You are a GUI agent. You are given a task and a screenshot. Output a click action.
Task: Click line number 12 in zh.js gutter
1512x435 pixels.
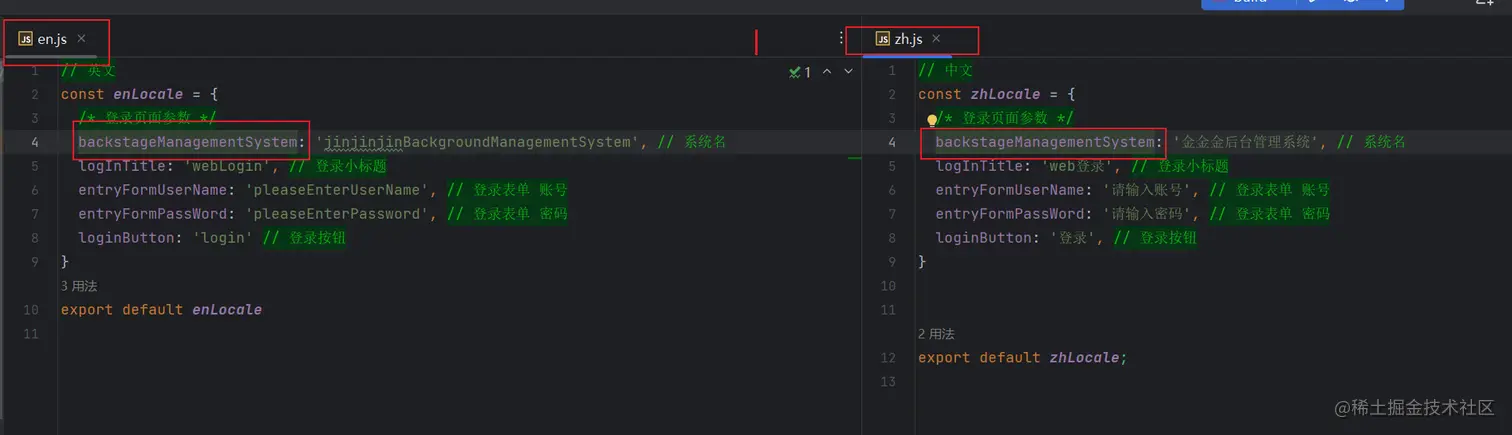point(890,358)
